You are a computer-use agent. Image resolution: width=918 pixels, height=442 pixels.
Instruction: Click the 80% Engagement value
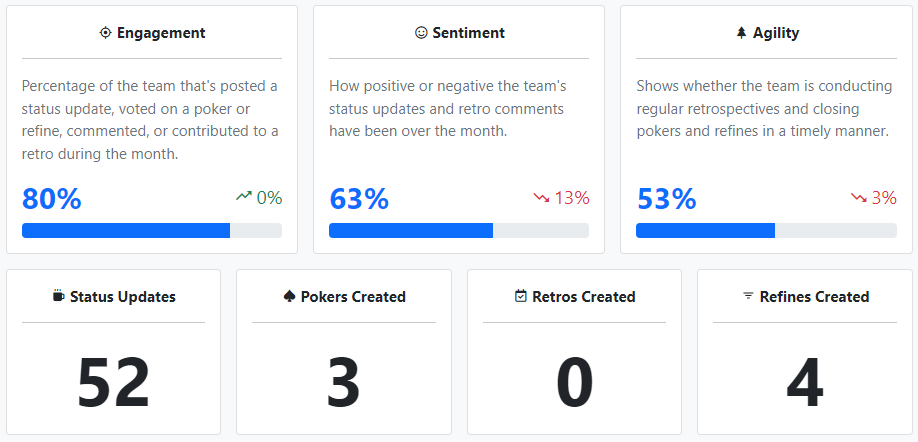click(51, 199)
